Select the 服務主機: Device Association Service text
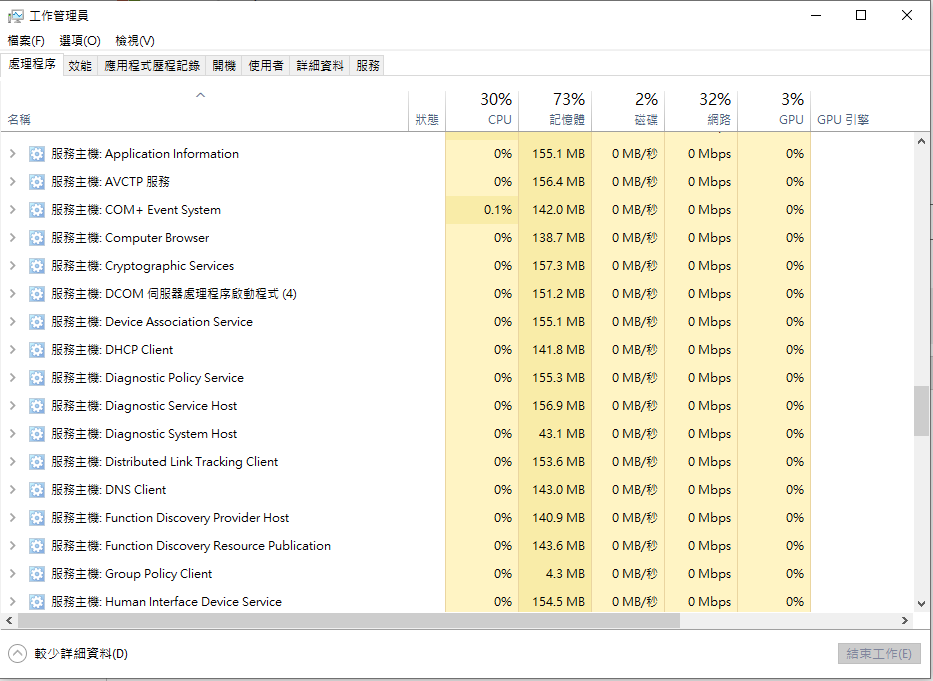This screenshot has height=681, width=933. [x=152, y=321]
